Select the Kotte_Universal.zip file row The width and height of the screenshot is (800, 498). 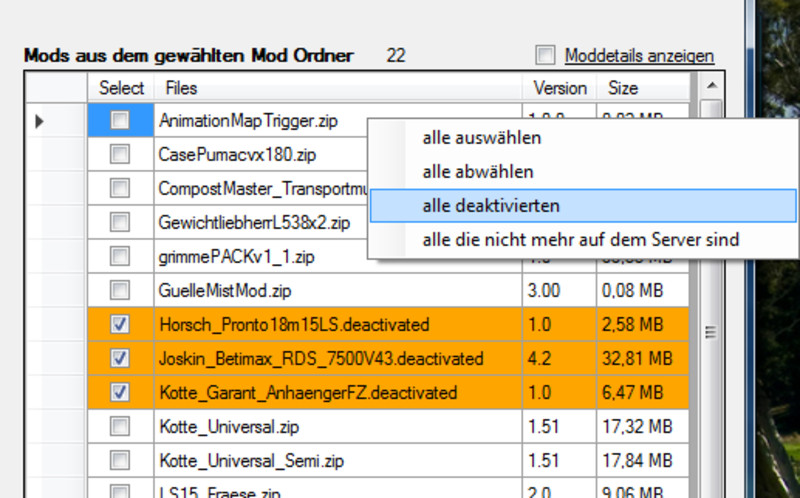pyautogui.click(x=338, y=426)
